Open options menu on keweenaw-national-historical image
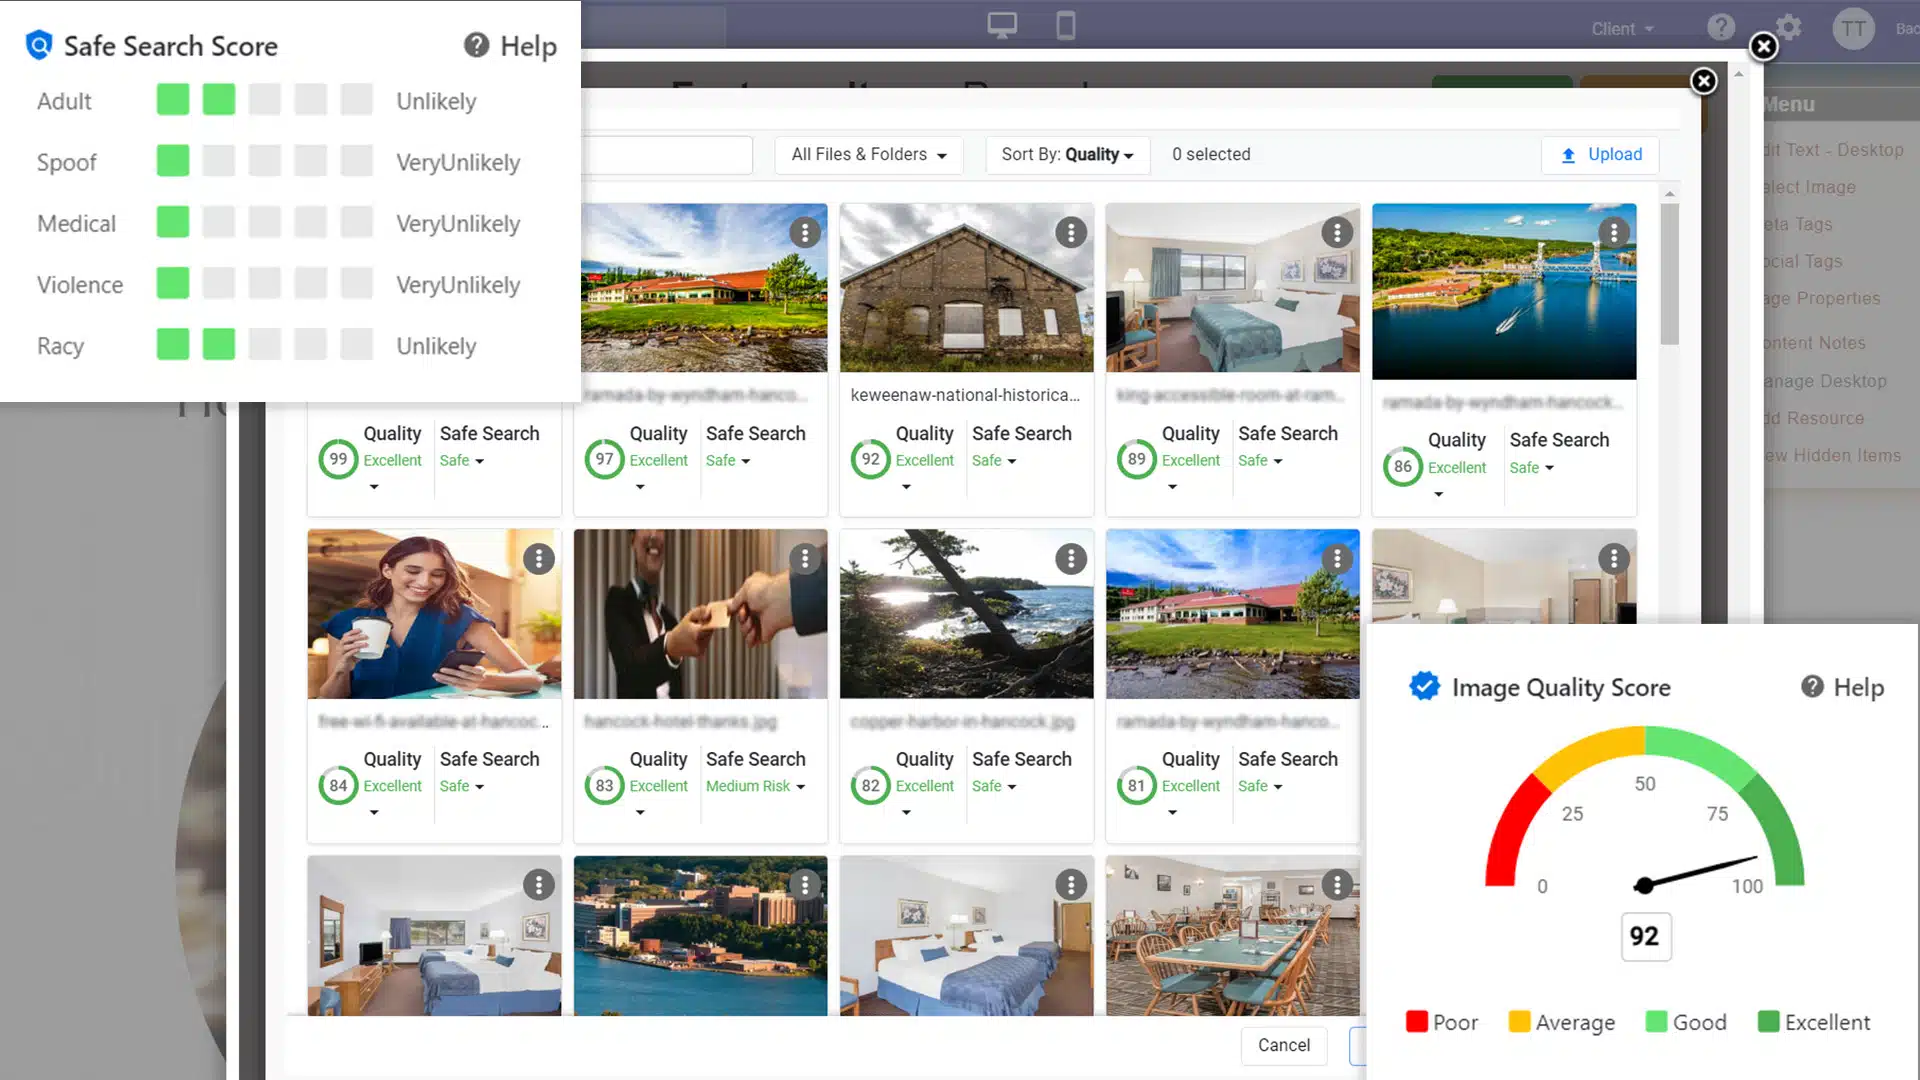Screen dimensions: 1920x1080 1071,233
